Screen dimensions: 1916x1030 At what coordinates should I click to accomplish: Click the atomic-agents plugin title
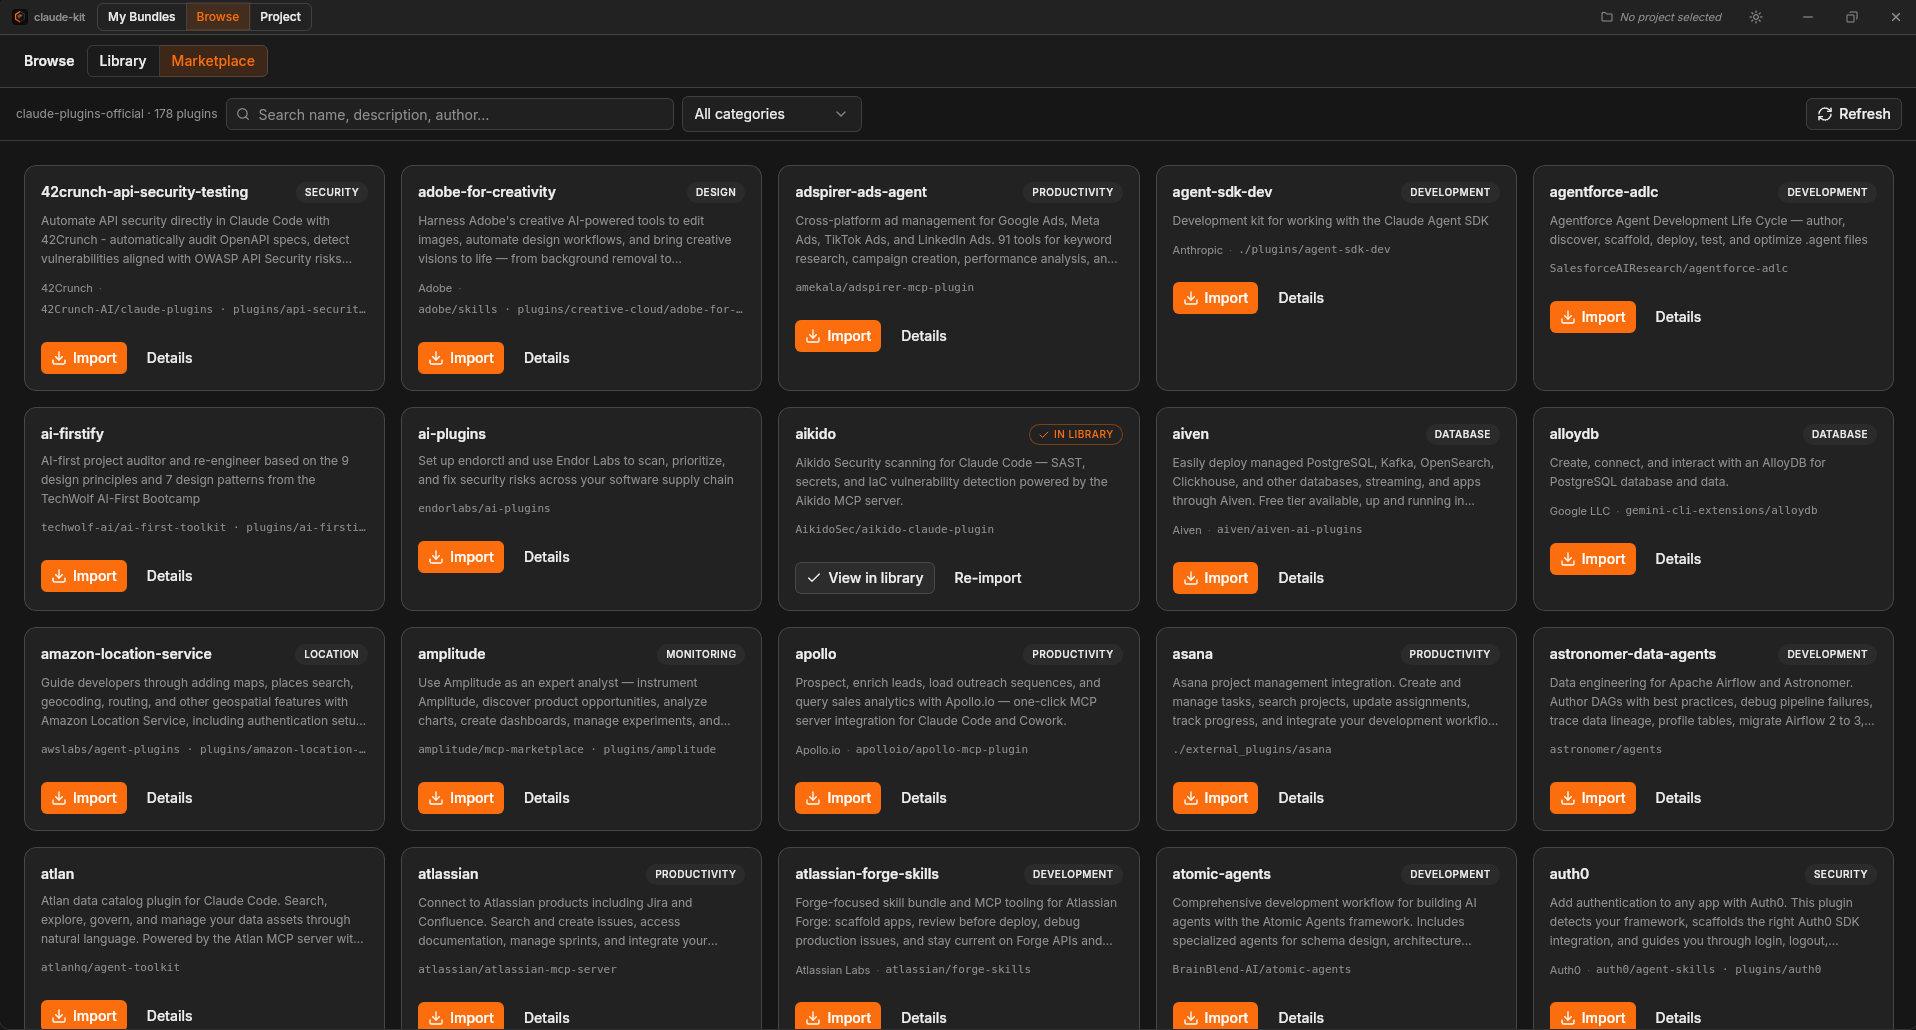1221,874
